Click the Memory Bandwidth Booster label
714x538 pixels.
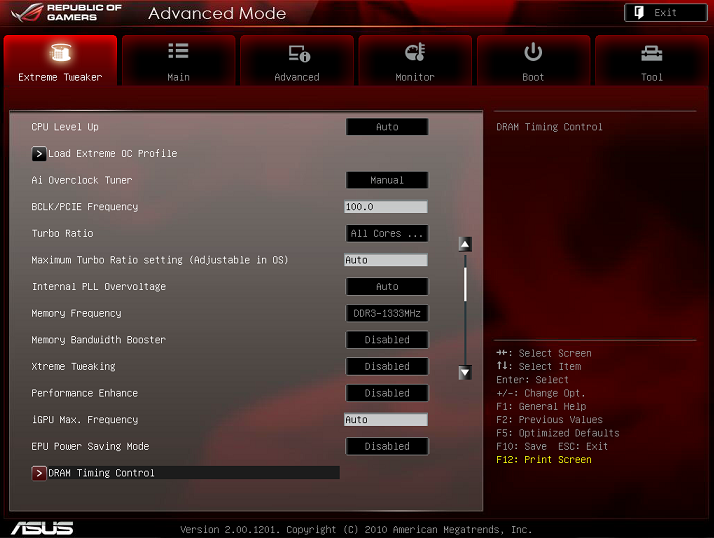point(98,340)
